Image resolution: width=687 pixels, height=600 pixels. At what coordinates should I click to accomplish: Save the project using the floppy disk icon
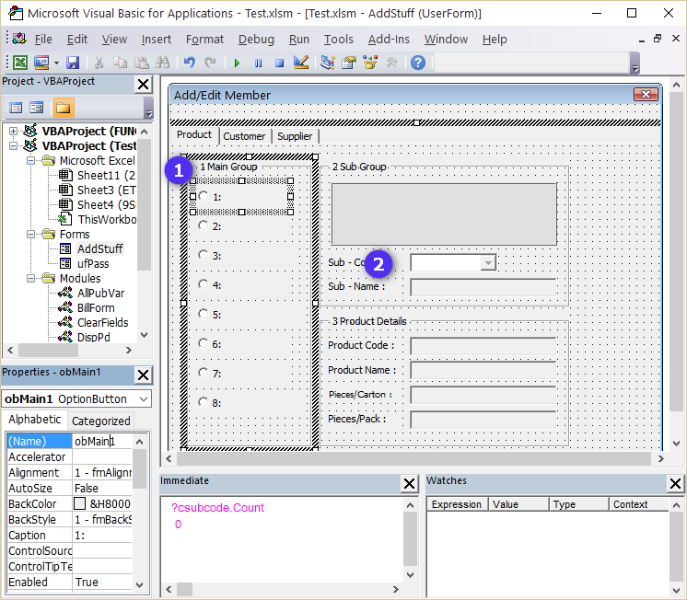click(x=73, y=62)
